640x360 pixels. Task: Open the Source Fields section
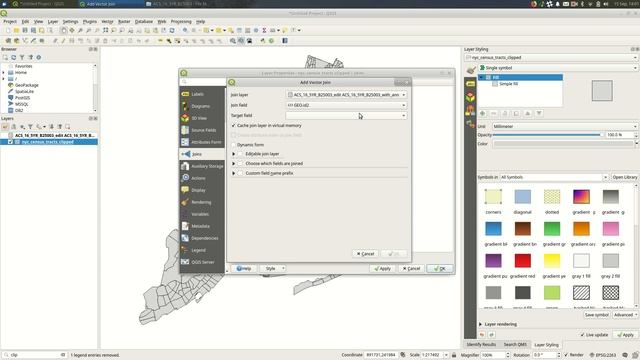pos(202,130)
